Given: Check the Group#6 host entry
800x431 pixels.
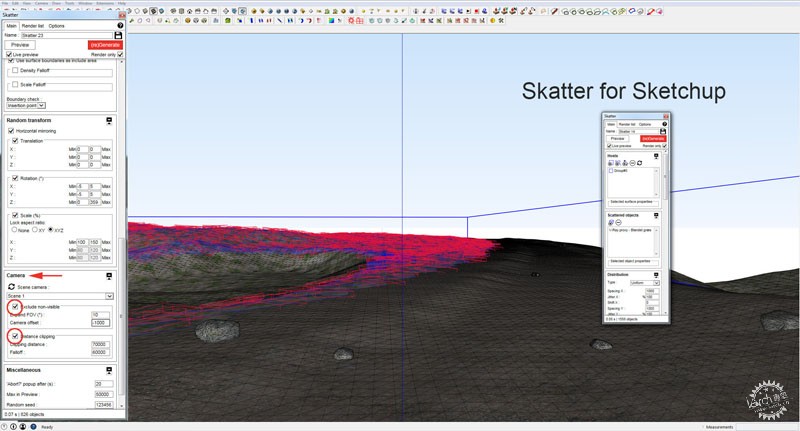Looking at the screenshot, I should 611,171.
